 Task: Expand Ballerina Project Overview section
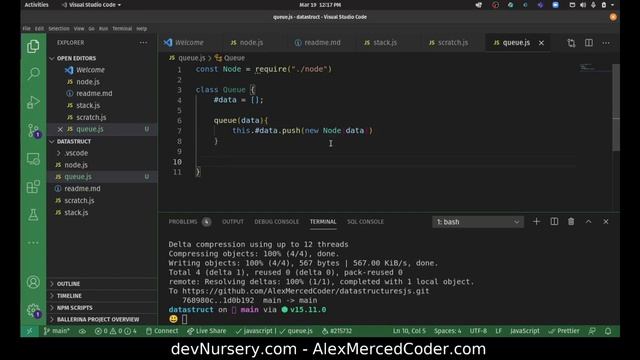pyautogui.click(x=98, y=319)
